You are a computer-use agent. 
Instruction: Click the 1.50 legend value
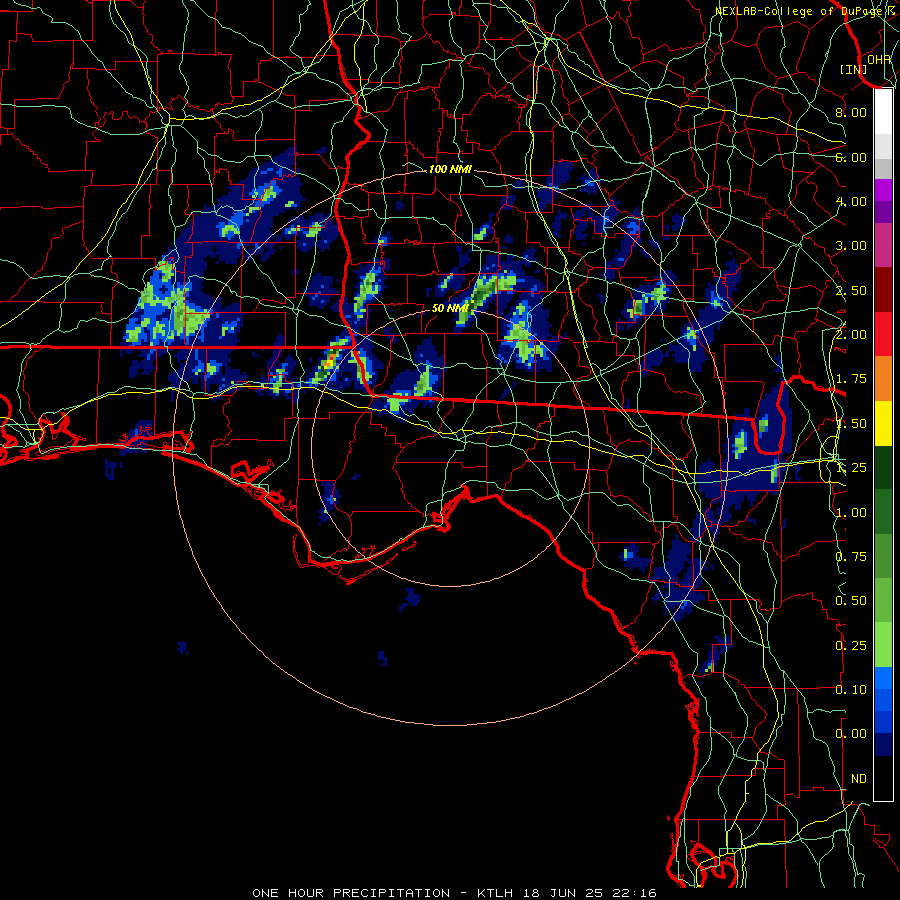pyautogui.click(x=851, y=424)
